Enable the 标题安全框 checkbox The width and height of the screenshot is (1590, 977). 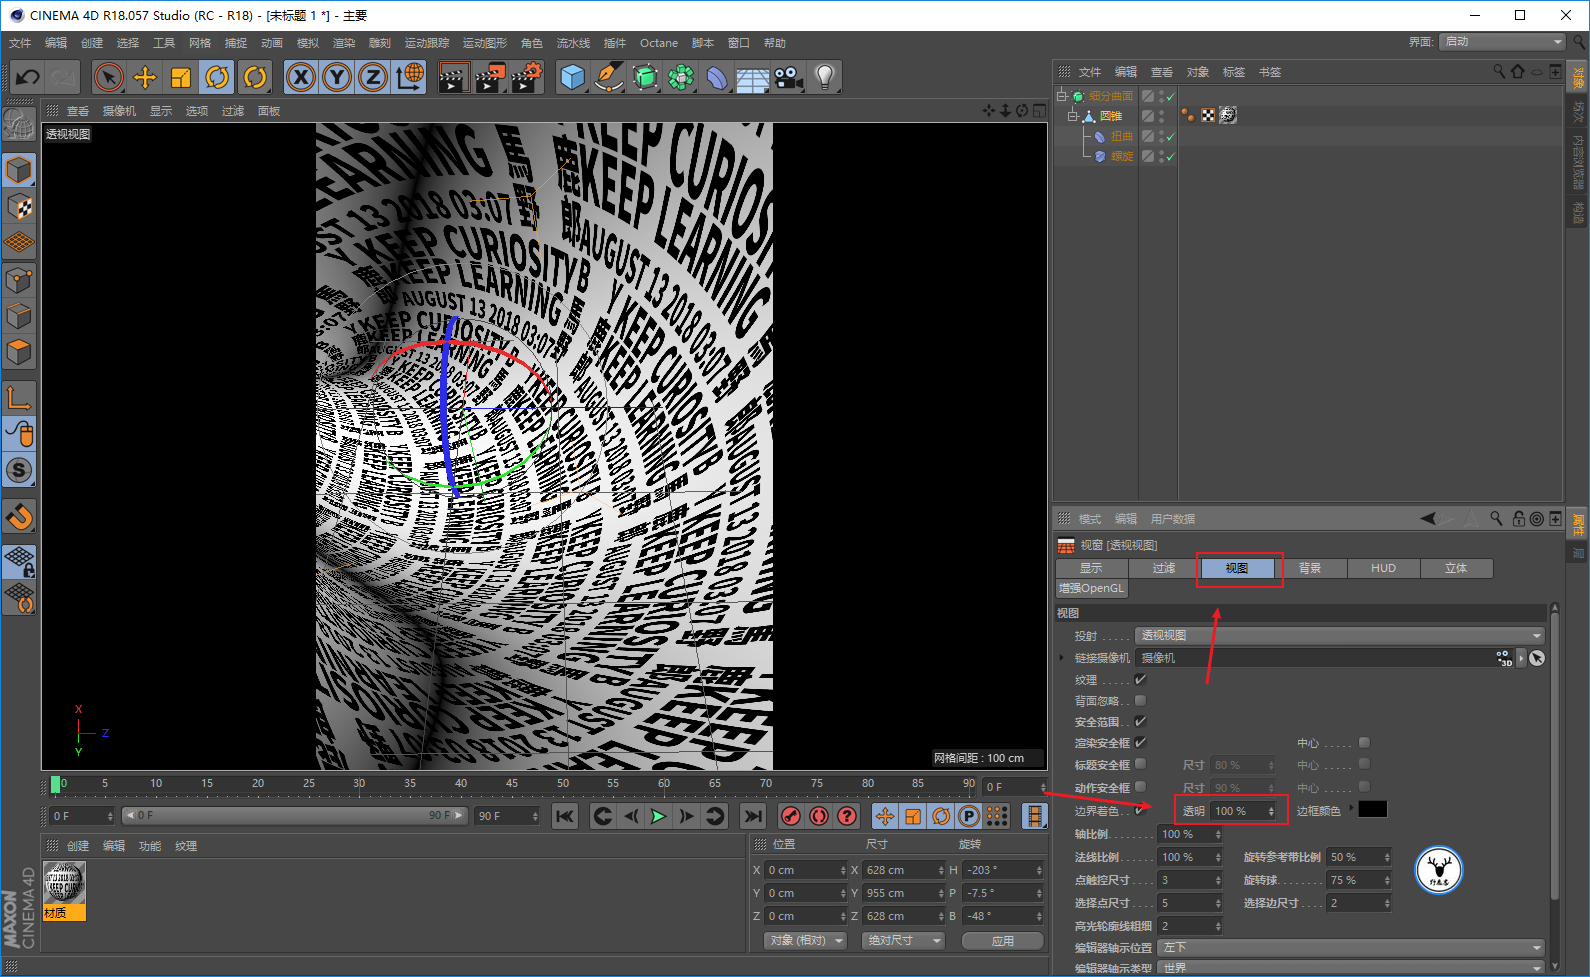[1140, 764]
